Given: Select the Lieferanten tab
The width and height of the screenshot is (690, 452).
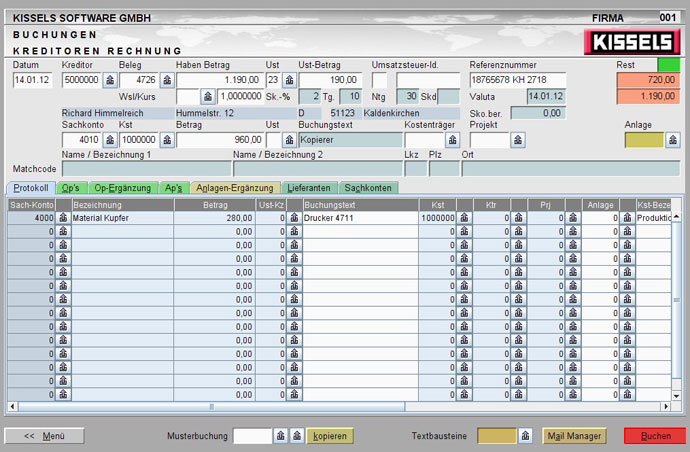Looking at the screenshot, I should (309, 188).
